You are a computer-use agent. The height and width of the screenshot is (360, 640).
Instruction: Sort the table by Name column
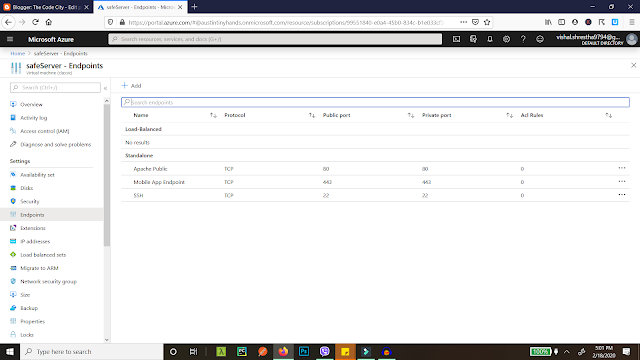click(213, 116)
